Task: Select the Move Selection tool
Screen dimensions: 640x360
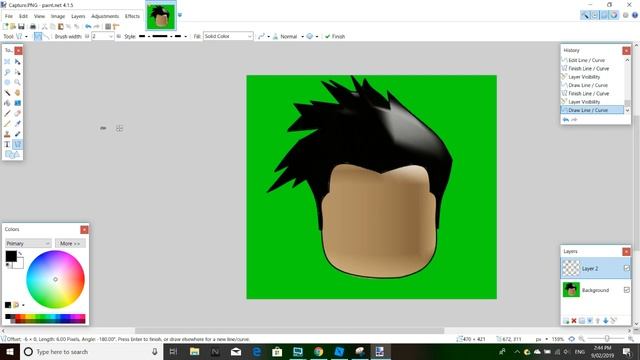Action: click(x=18, y=72)
